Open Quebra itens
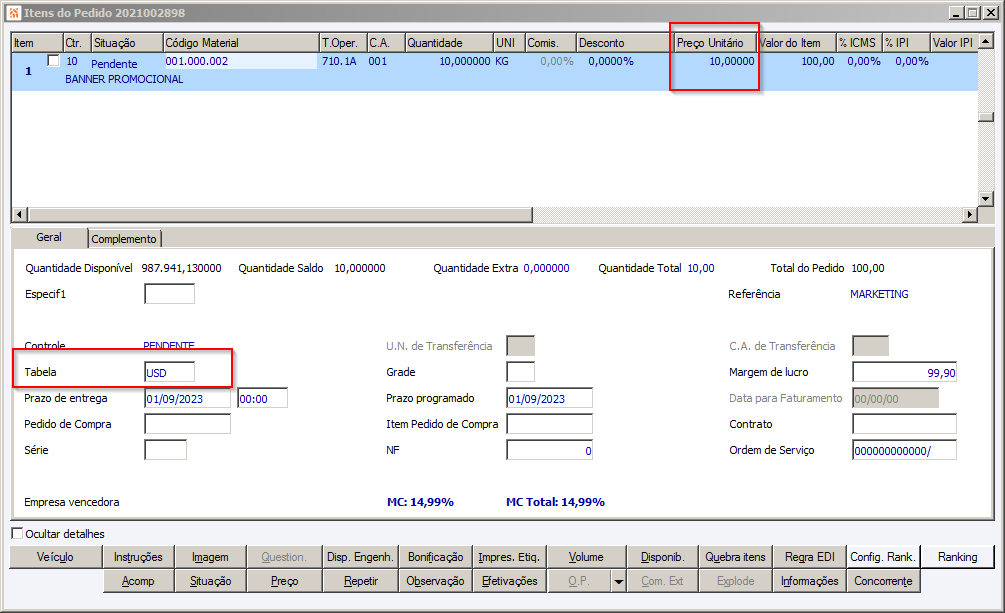This screenshot has height=613, width=1005. [x=736, y=557]
